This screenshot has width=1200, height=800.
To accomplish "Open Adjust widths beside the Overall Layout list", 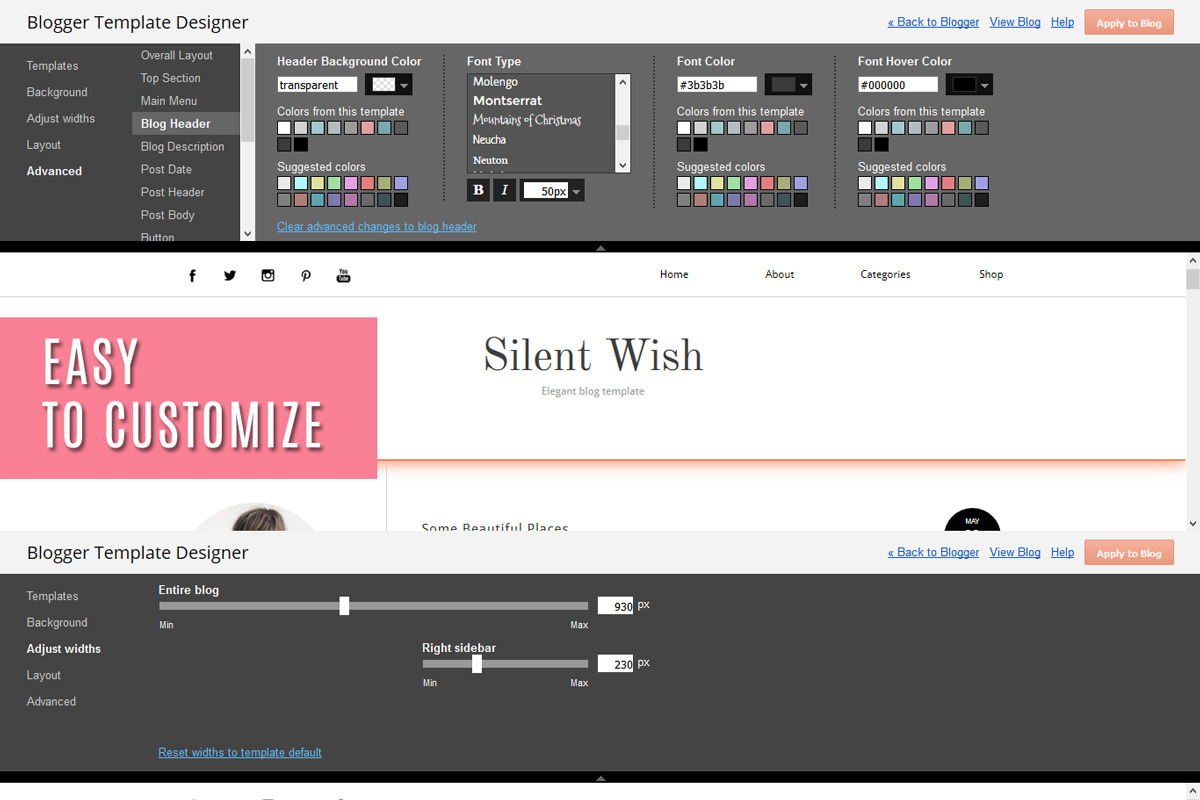I will pyautogui.click(x=61, y=118).
